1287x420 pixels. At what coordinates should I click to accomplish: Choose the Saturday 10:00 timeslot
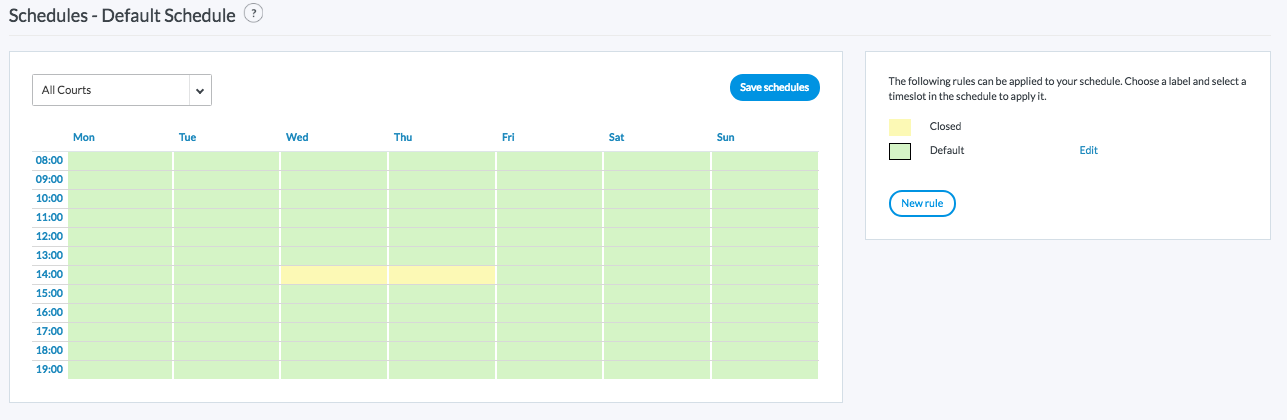(x=656, y=198)
